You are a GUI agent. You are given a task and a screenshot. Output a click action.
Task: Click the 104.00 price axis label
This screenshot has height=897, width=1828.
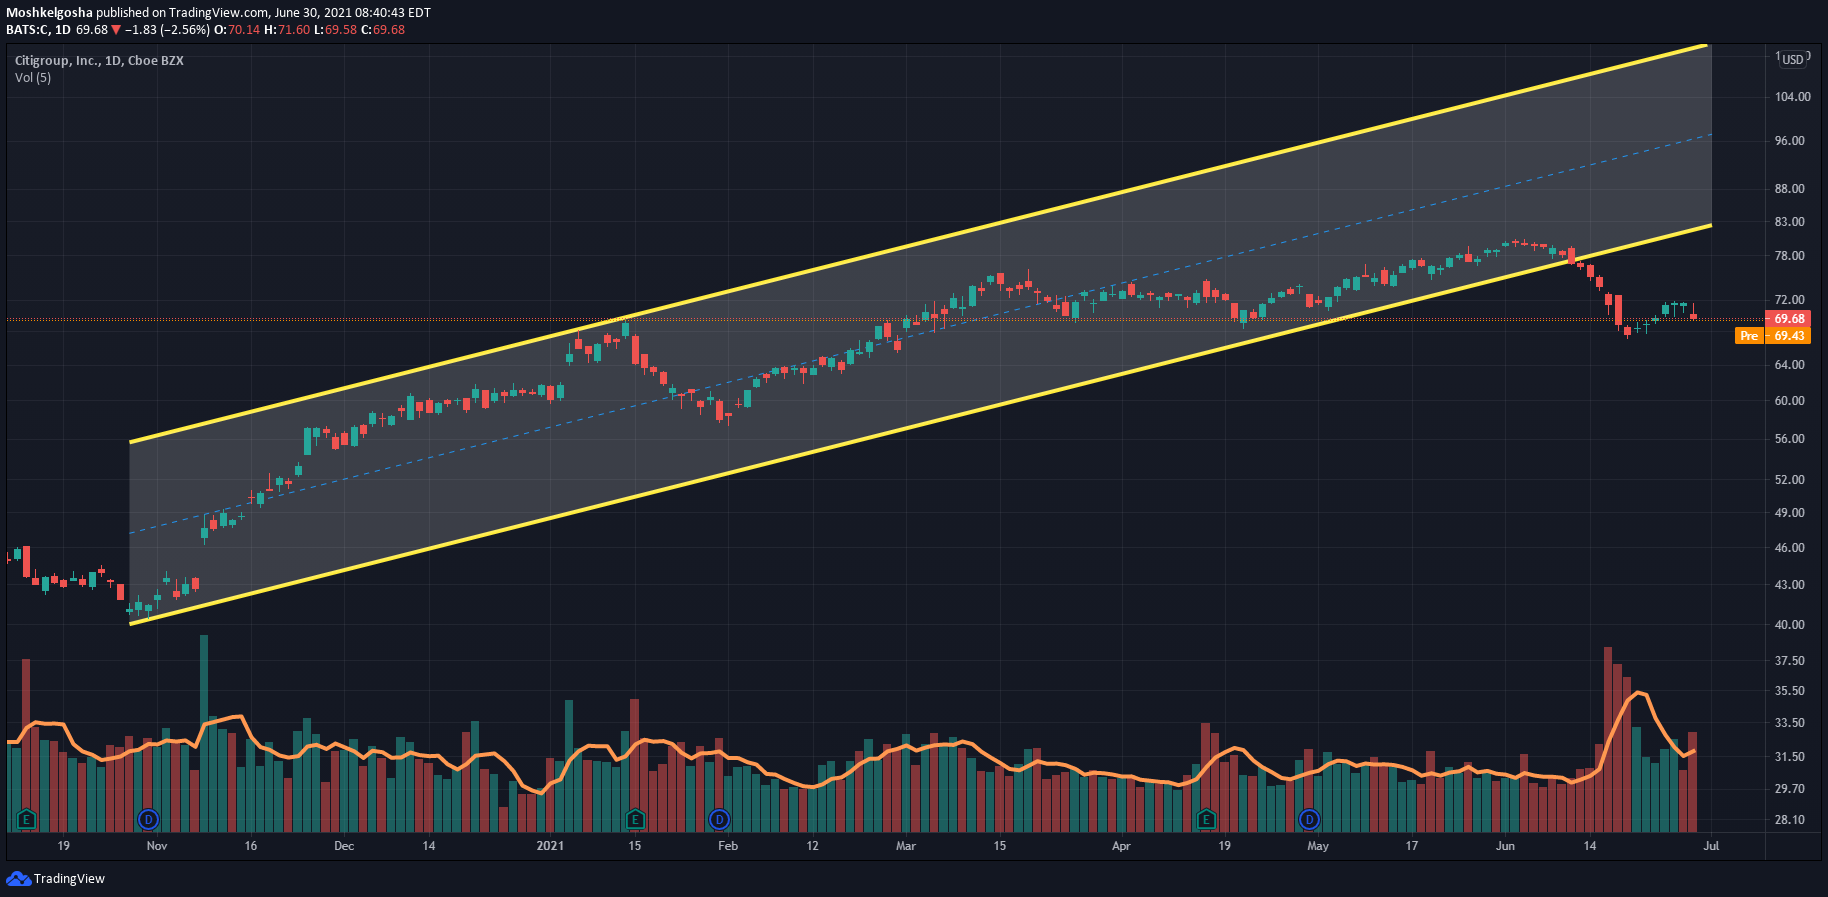tap(1792, 97)
